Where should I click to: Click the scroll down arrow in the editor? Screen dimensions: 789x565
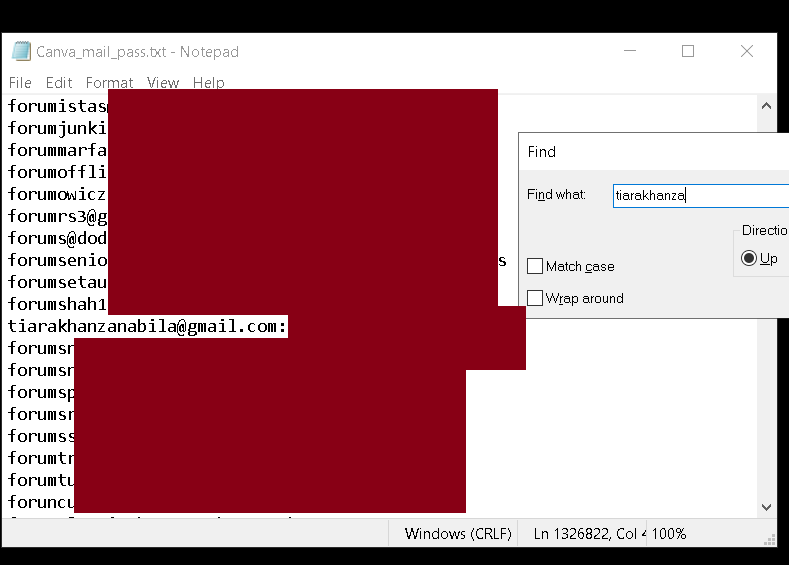(x=766, y=507)
